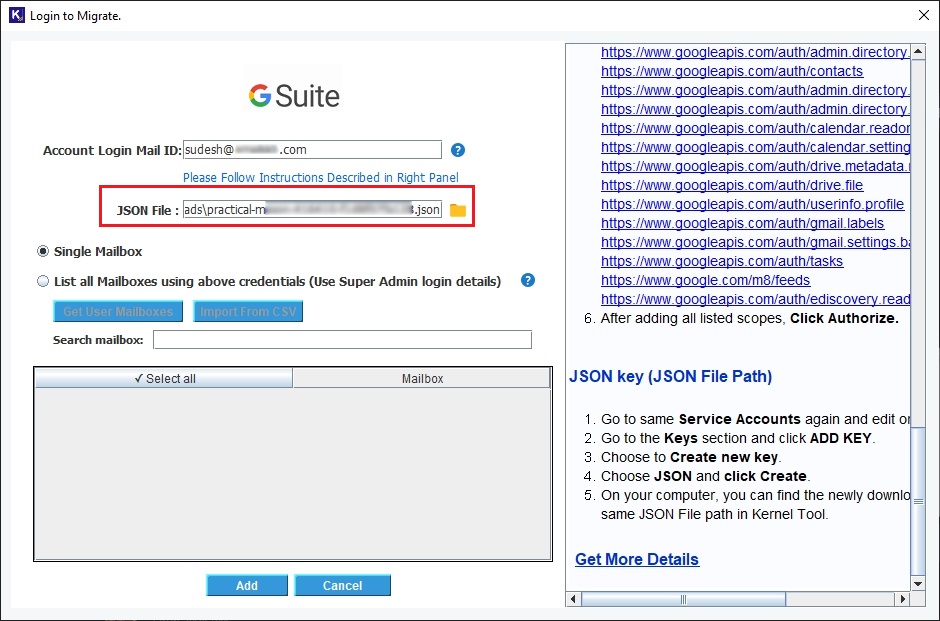Click the Add button
This screenshot has height=621, width=940.
(x=247, y=586)
